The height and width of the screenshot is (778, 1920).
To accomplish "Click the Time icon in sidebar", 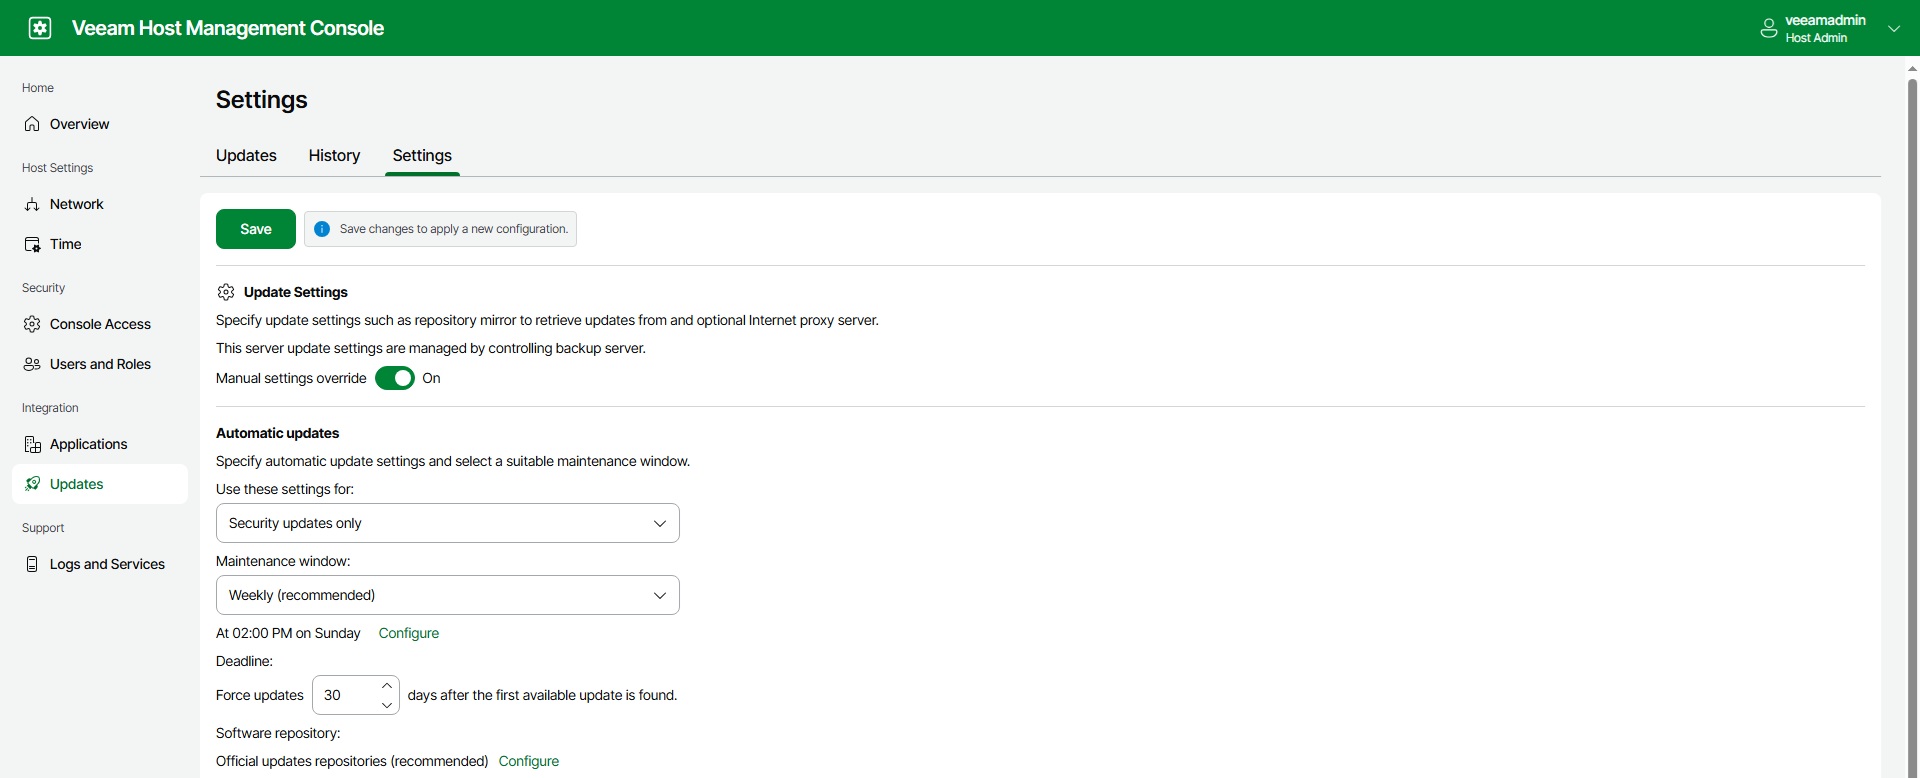I will pos(32,244).
